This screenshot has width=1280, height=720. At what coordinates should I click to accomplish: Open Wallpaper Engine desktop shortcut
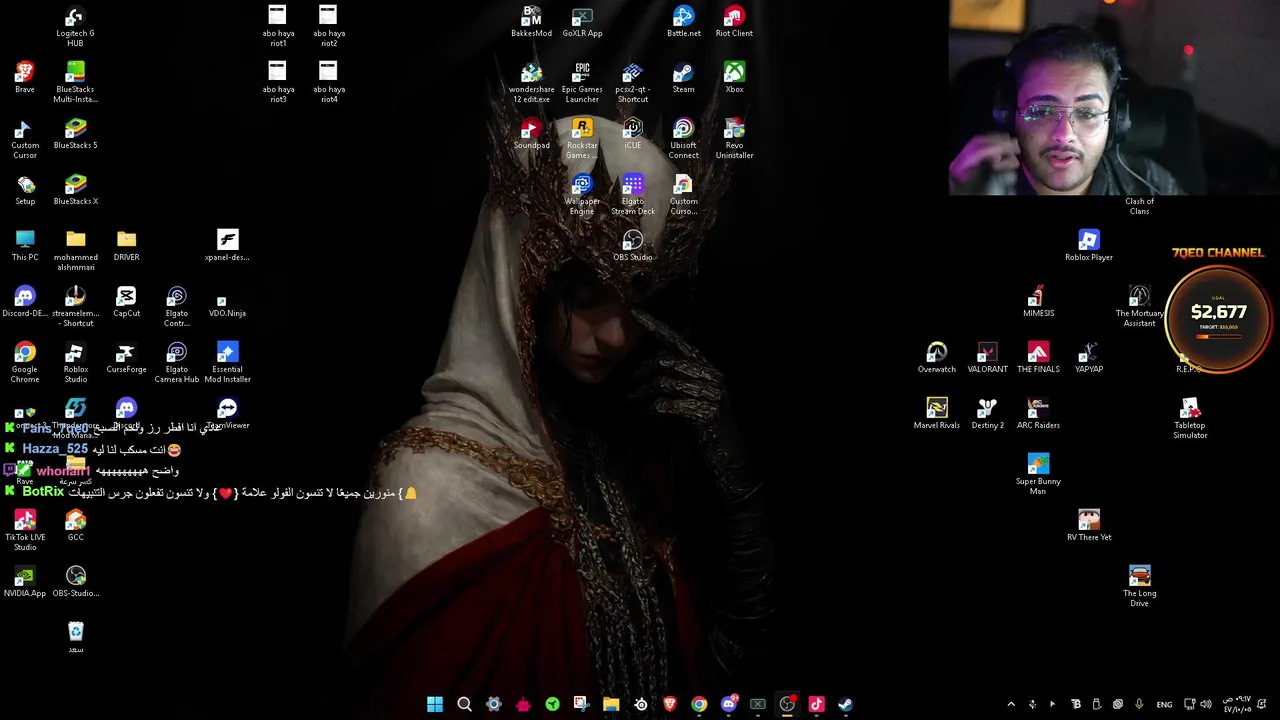582,194
